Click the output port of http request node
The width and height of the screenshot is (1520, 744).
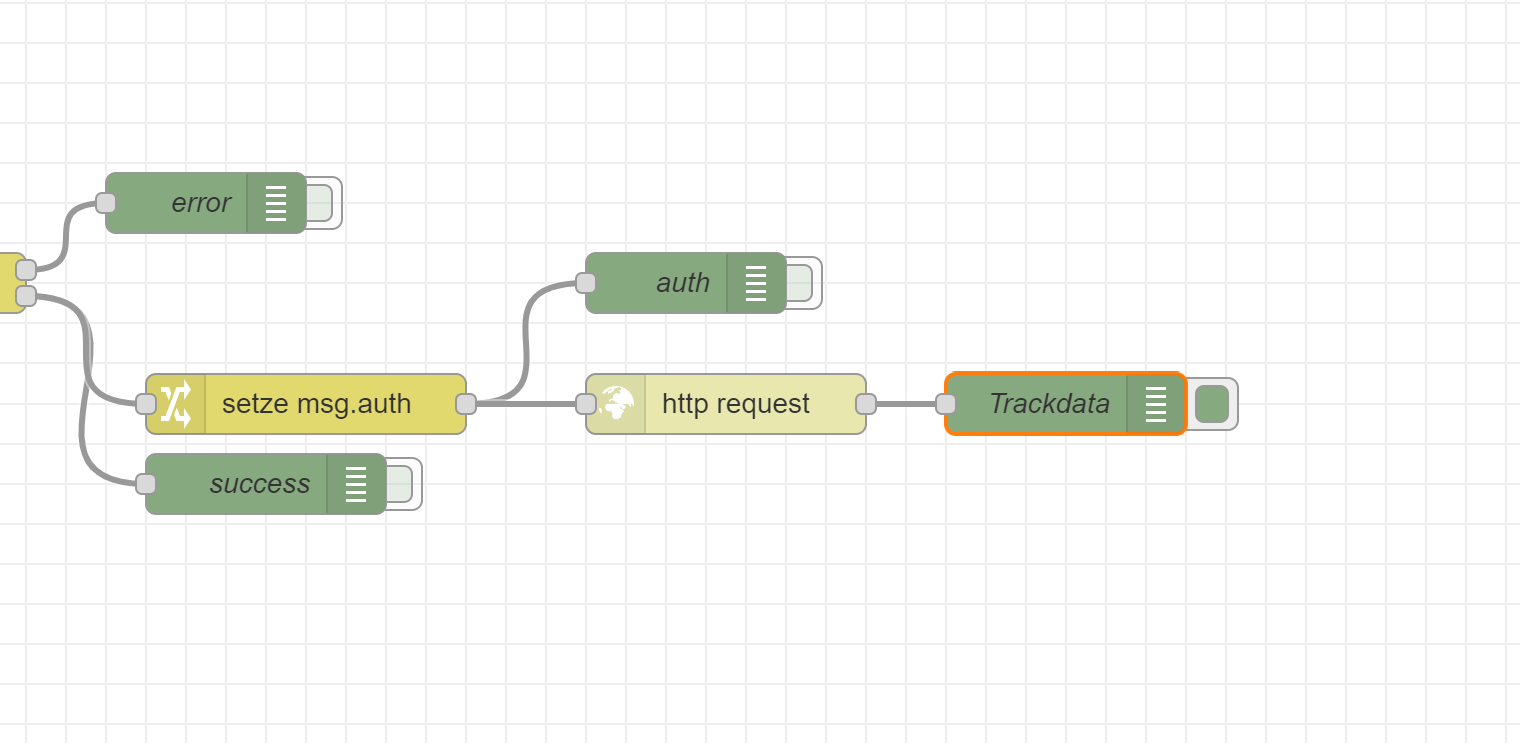click(866, 404)
